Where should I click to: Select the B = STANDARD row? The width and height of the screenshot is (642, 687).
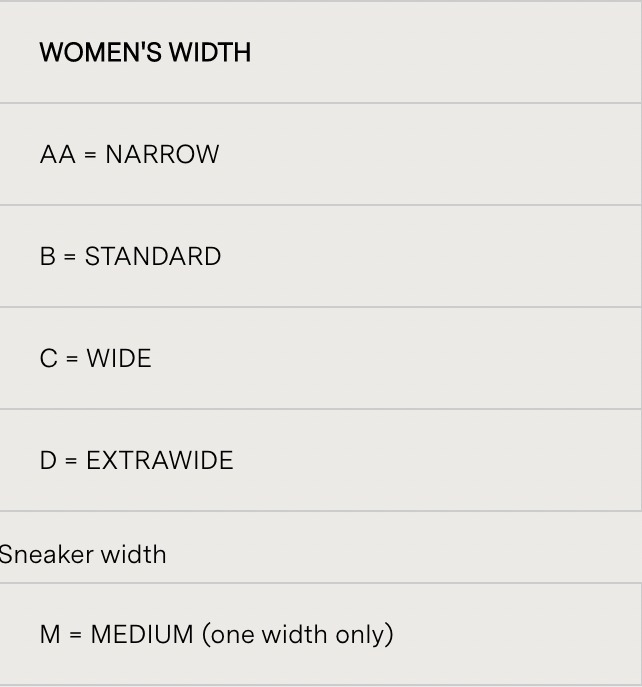point(320,256)
